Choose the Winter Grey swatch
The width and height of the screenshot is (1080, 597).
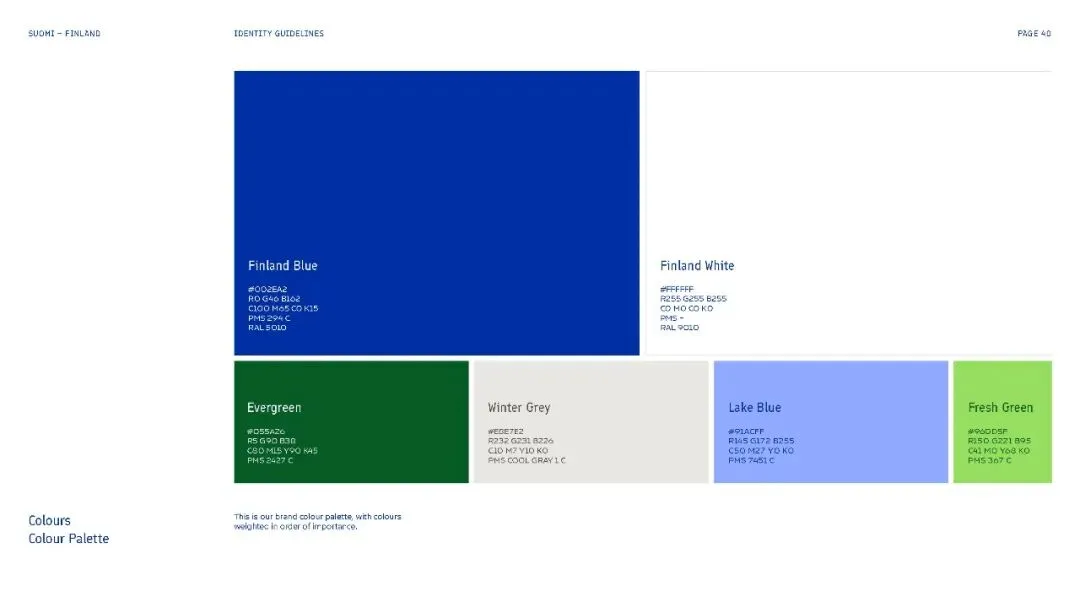(x=591, y=421)
